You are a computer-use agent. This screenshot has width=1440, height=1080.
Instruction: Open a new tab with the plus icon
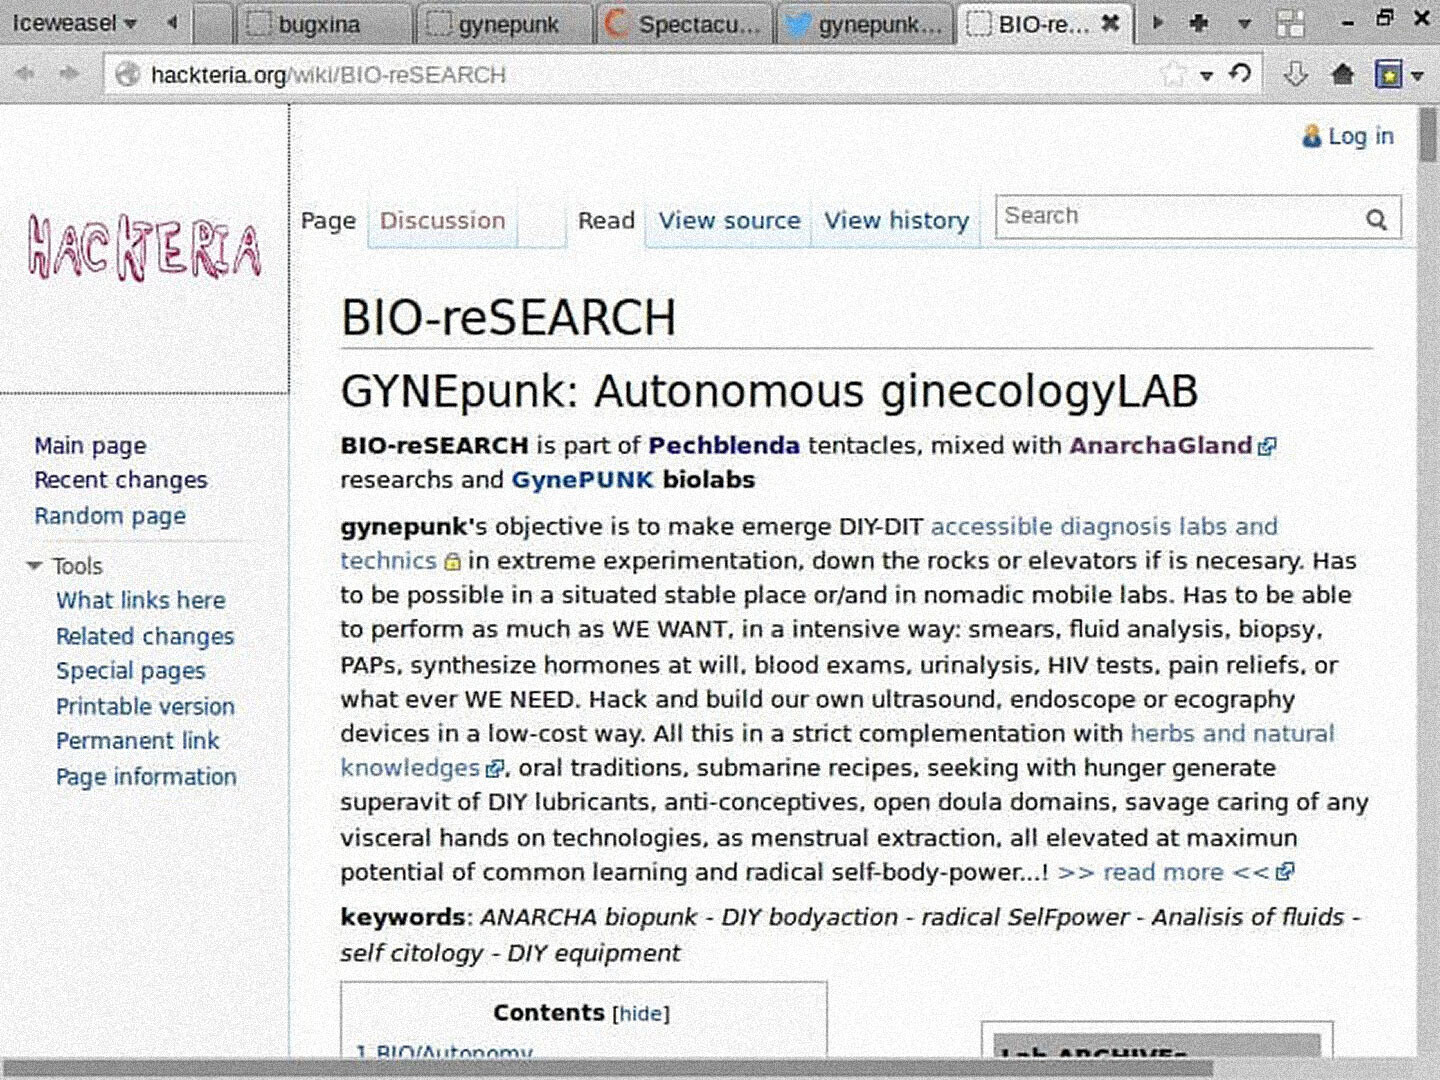click(1199, 22)
